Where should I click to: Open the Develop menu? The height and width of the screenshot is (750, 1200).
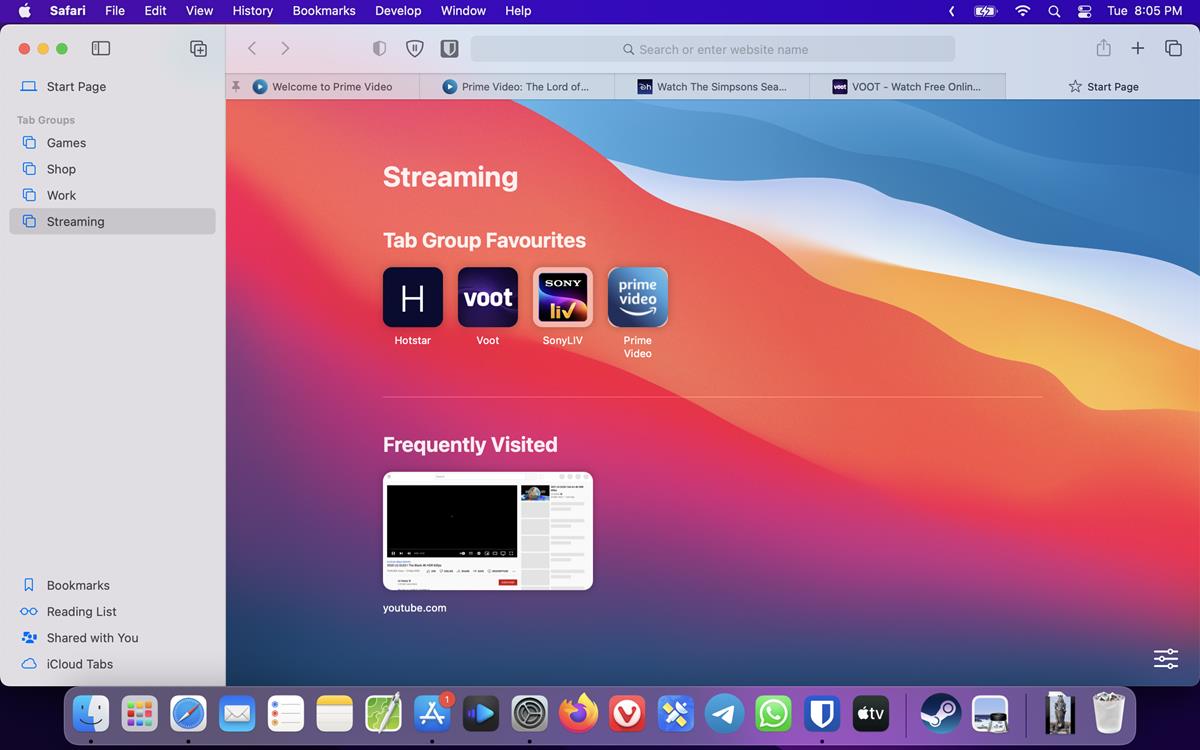[x=398, y=11]
